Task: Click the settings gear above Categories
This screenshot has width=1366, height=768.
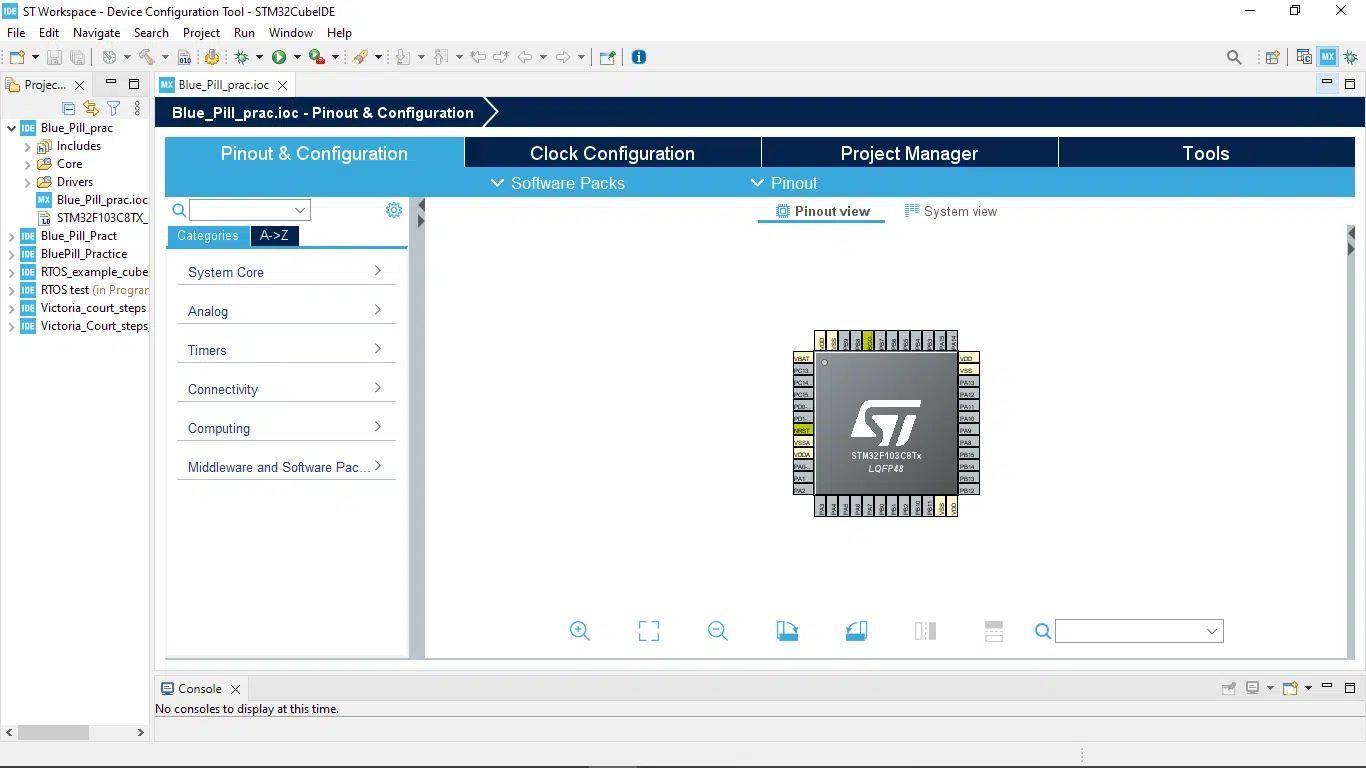Action: point(394,210)
